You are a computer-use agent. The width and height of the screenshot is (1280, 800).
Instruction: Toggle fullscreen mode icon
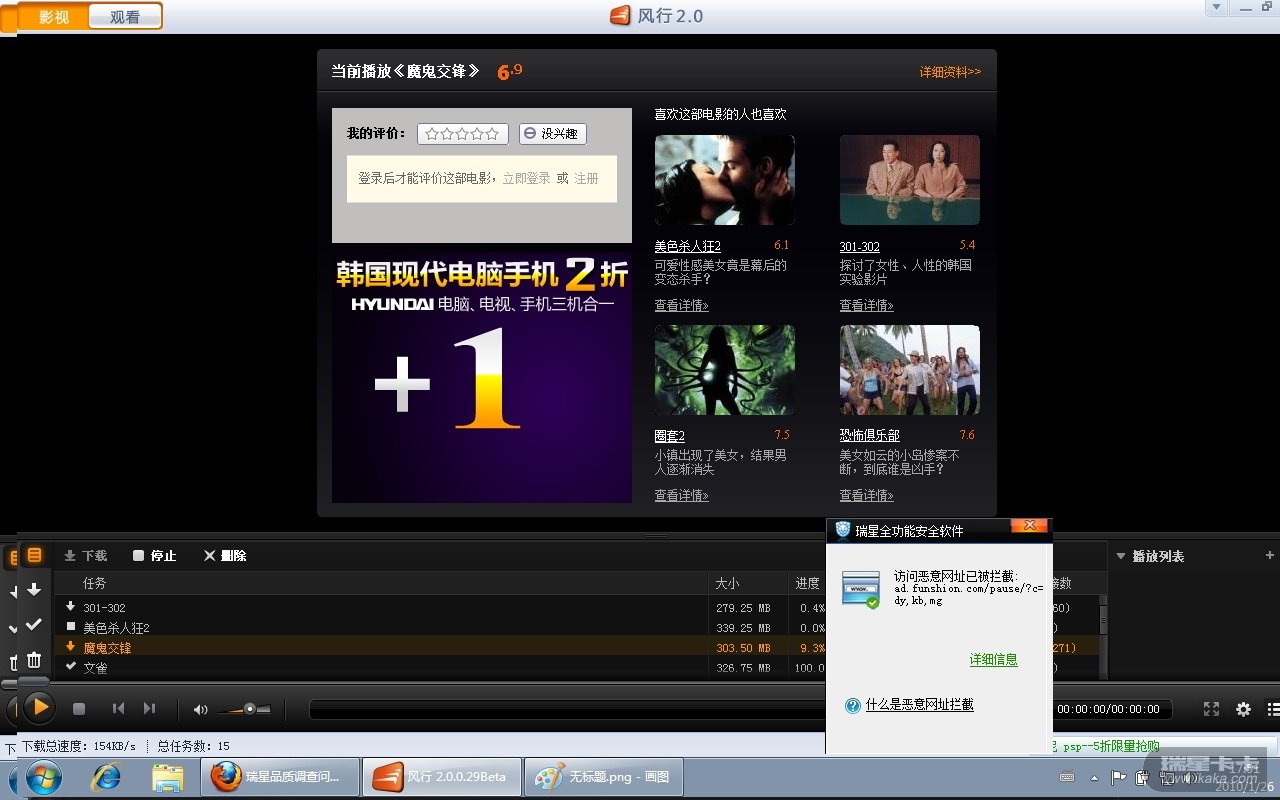tap(1211, 709)
